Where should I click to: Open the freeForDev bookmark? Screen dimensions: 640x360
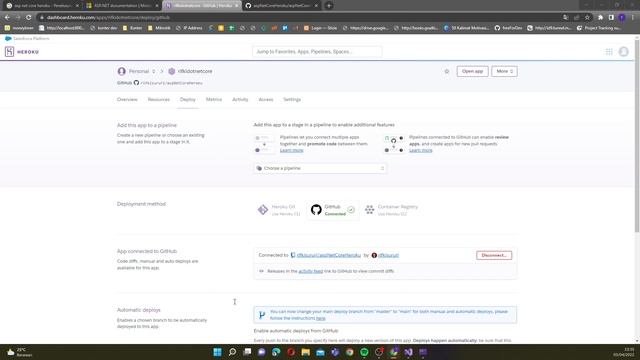tap(508, 28)
